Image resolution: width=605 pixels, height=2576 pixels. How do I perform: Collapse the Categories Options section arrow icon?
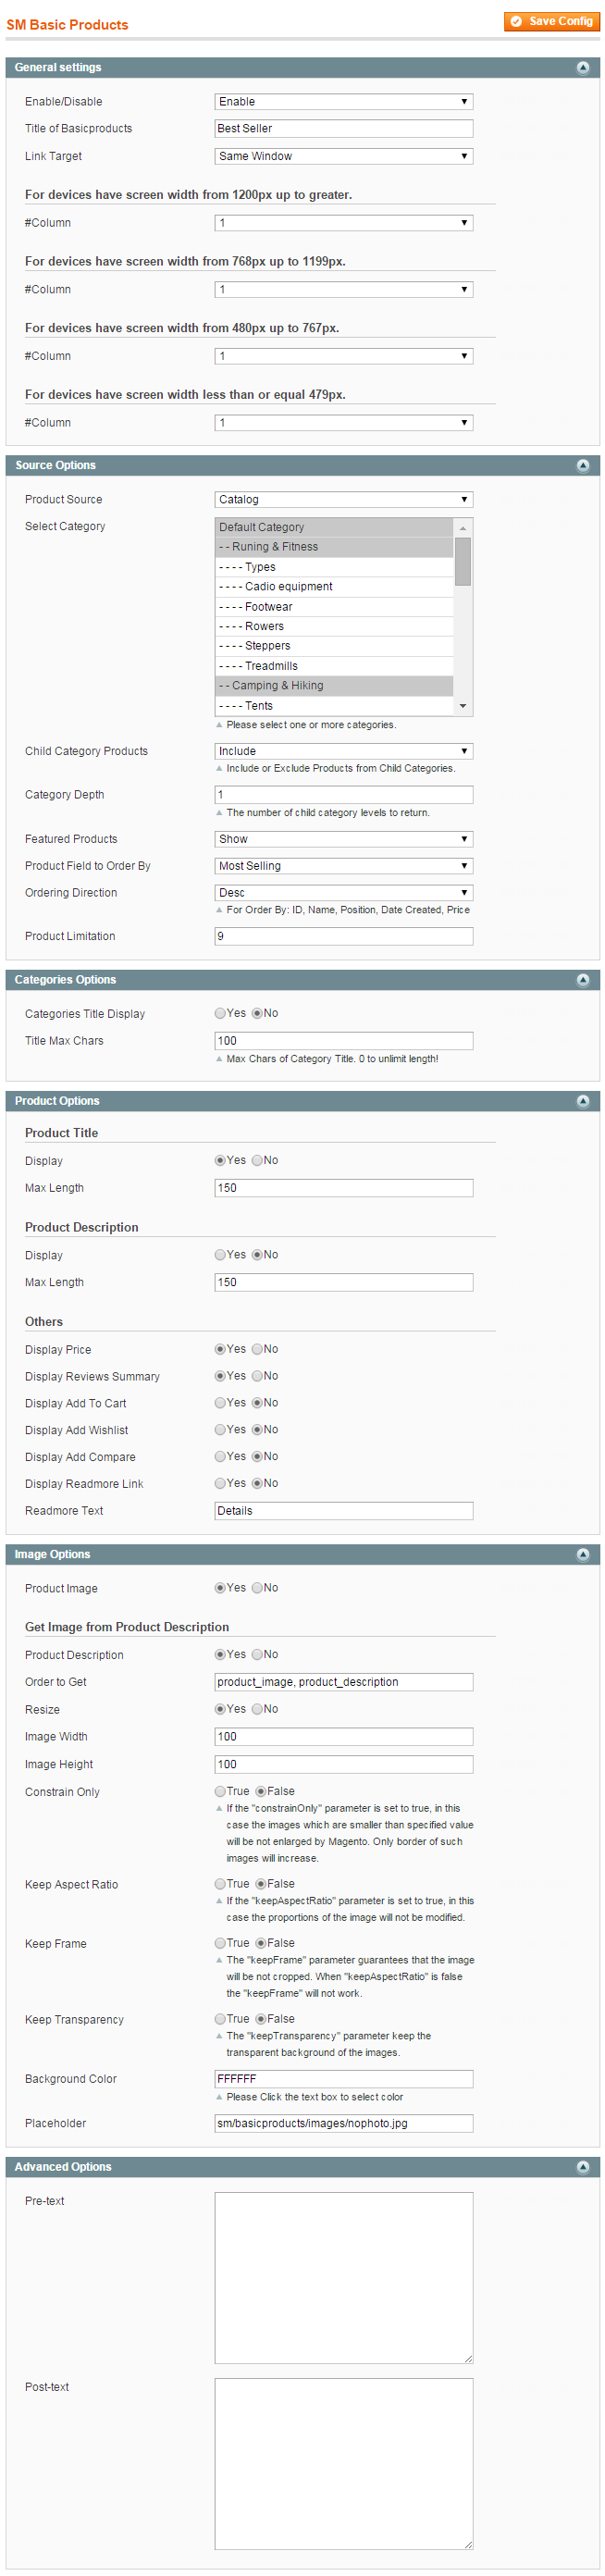coord(582,980)
